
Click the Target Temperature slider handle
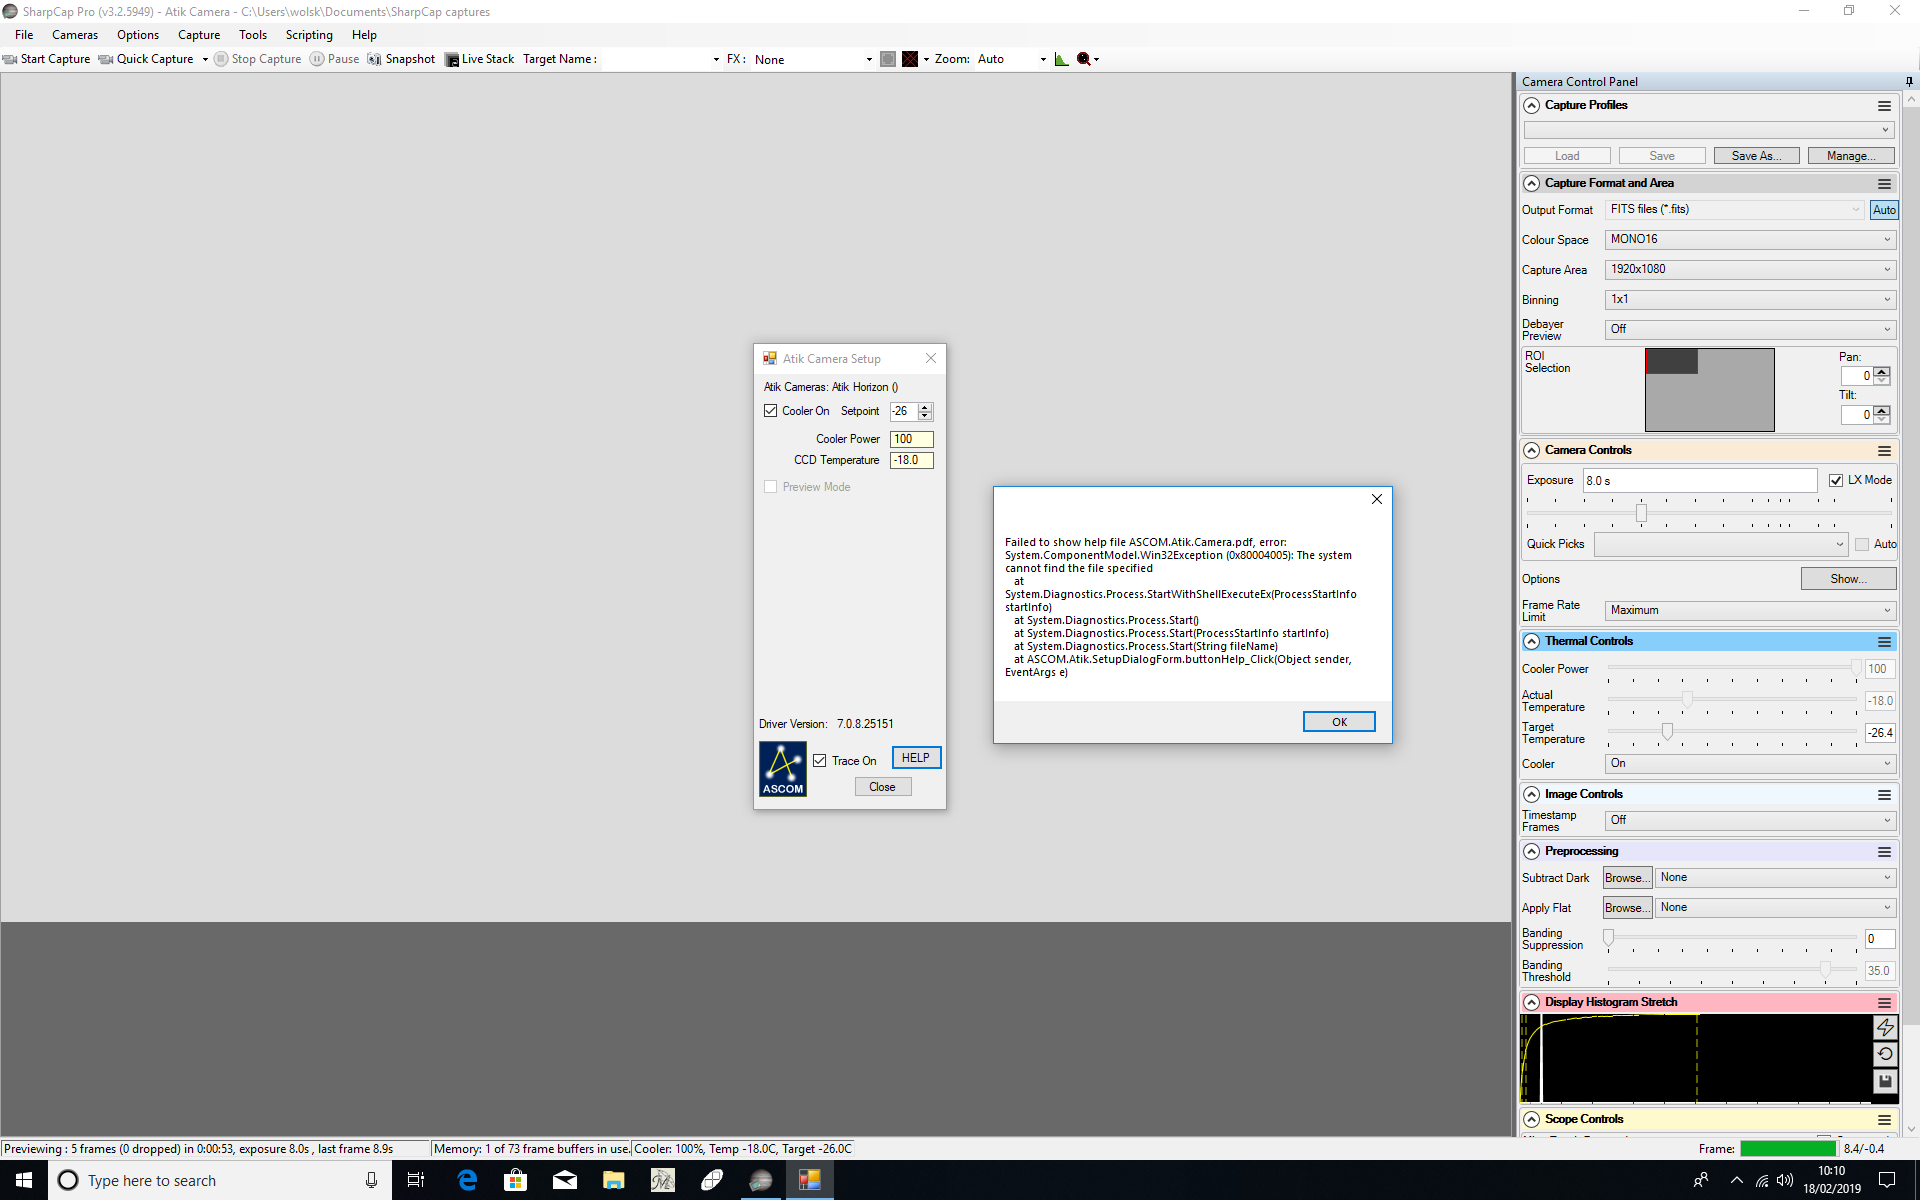click(1667, 733)
